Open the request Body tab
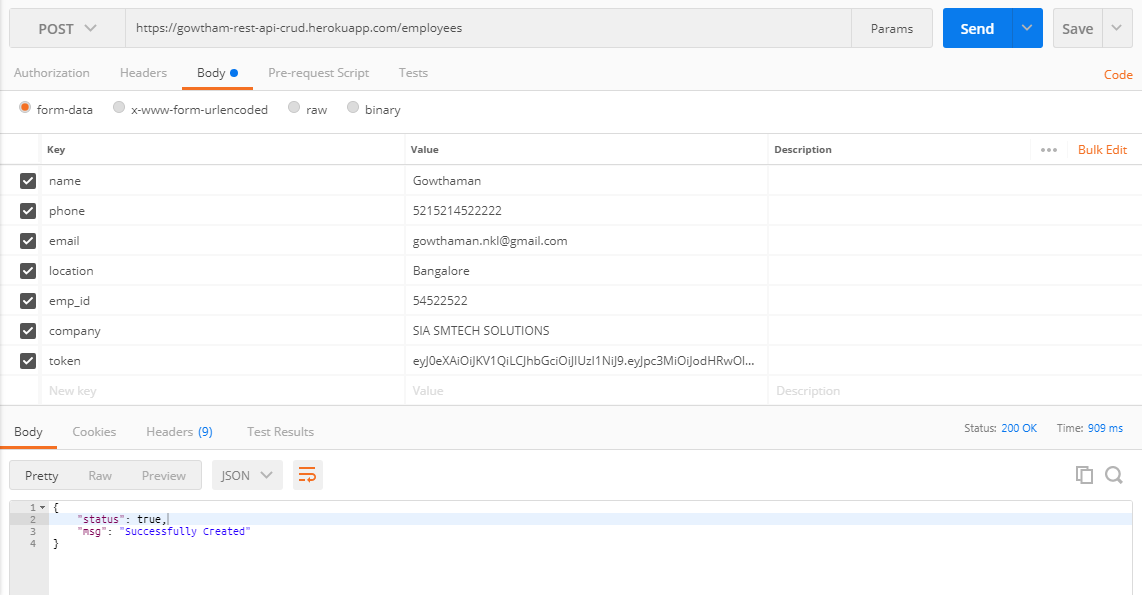 click(x=217, y=73)
